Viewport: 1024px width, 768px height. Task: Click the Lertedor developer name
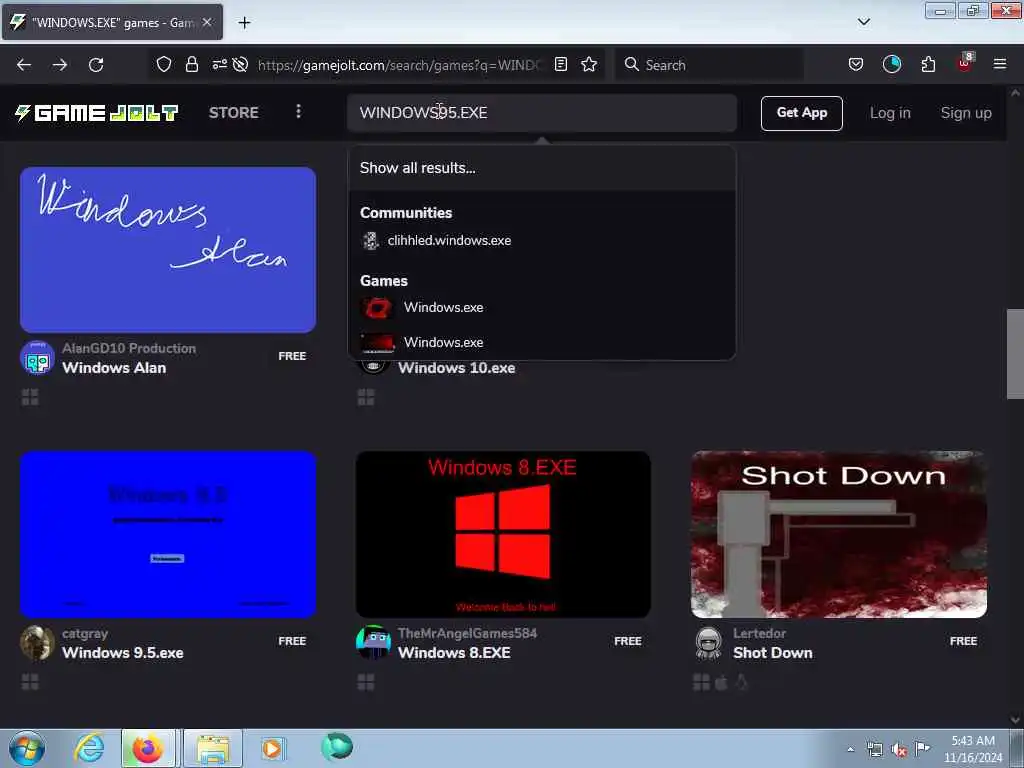[x=760, y=633]
